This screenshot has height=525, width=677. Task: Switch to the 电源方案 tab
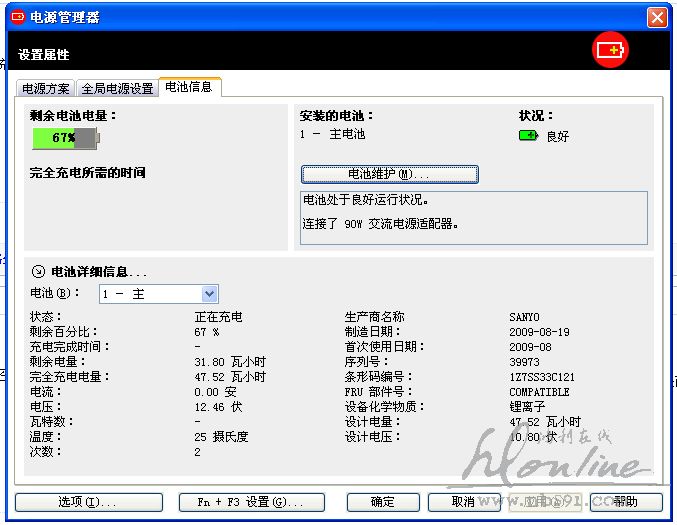click(x=47, y=88)
